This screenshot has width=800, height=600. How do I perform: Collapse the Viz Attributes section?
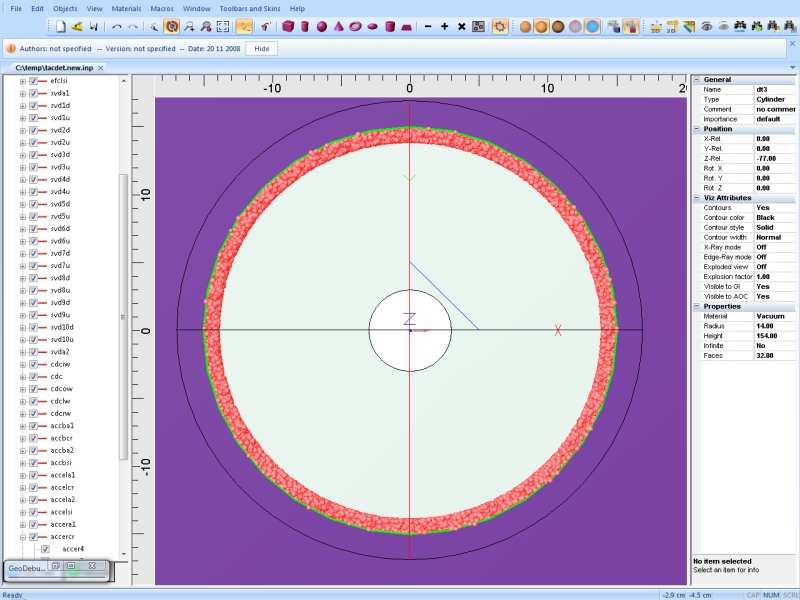pos(697,198)
